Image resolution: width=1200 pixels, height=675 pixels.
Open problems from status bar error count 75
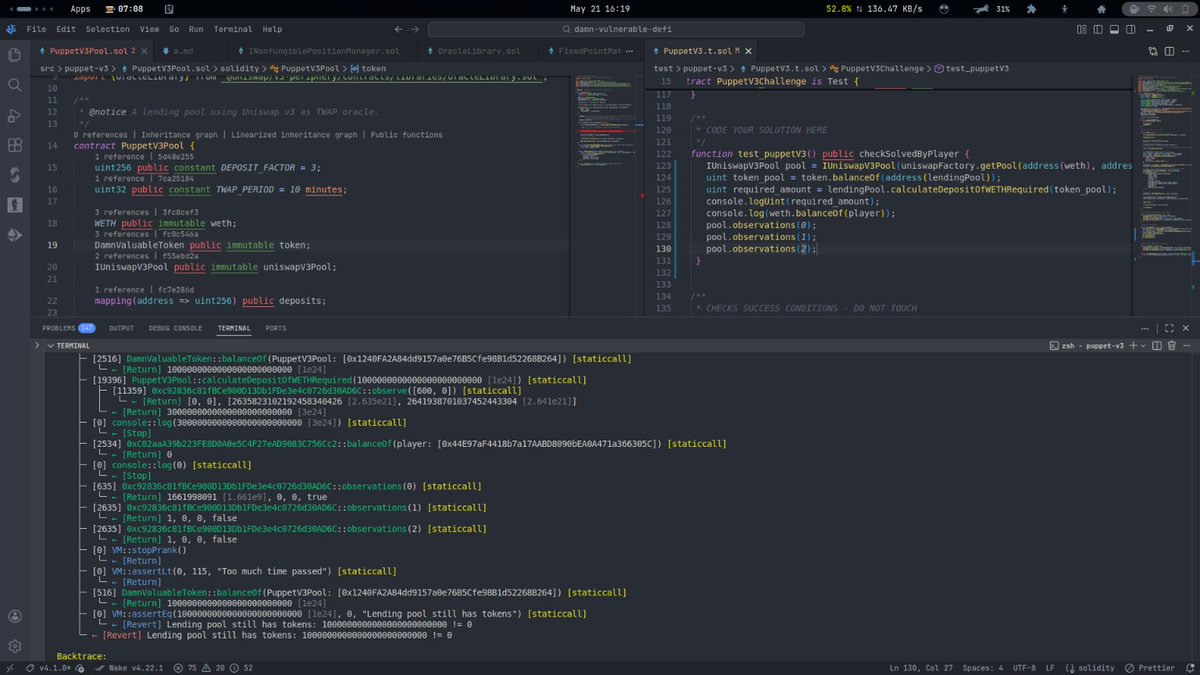point(187,668)
